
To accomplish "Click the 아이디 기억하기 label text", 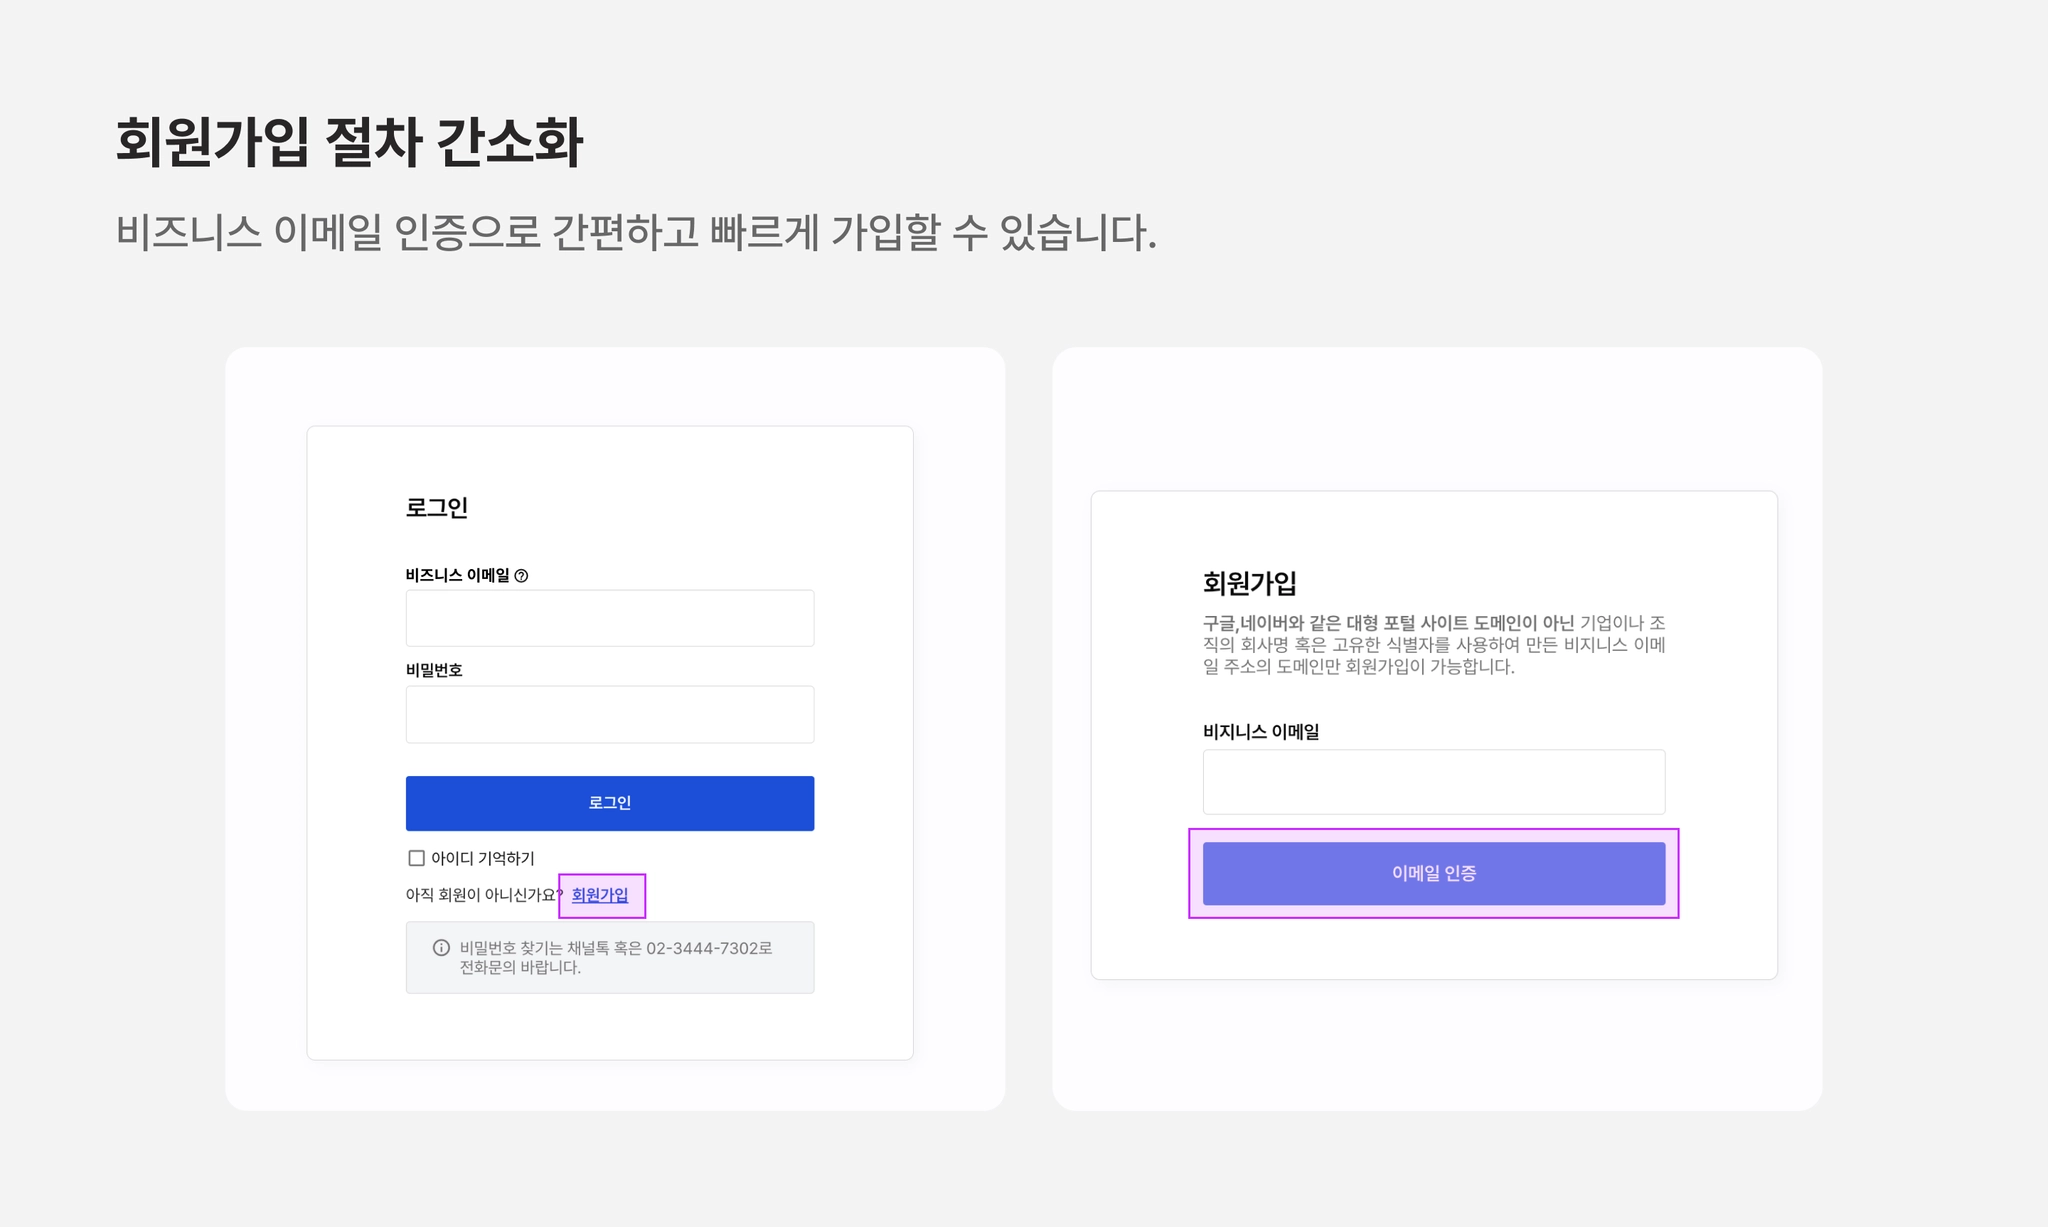I will tap(483, 858).
